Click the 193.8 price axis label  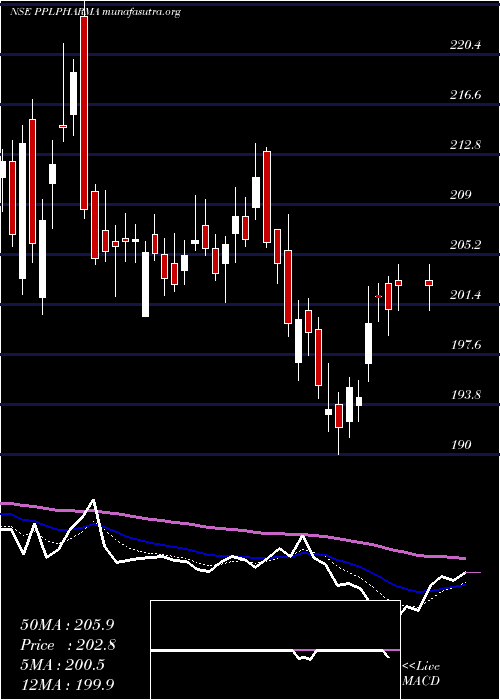(466, 394)
